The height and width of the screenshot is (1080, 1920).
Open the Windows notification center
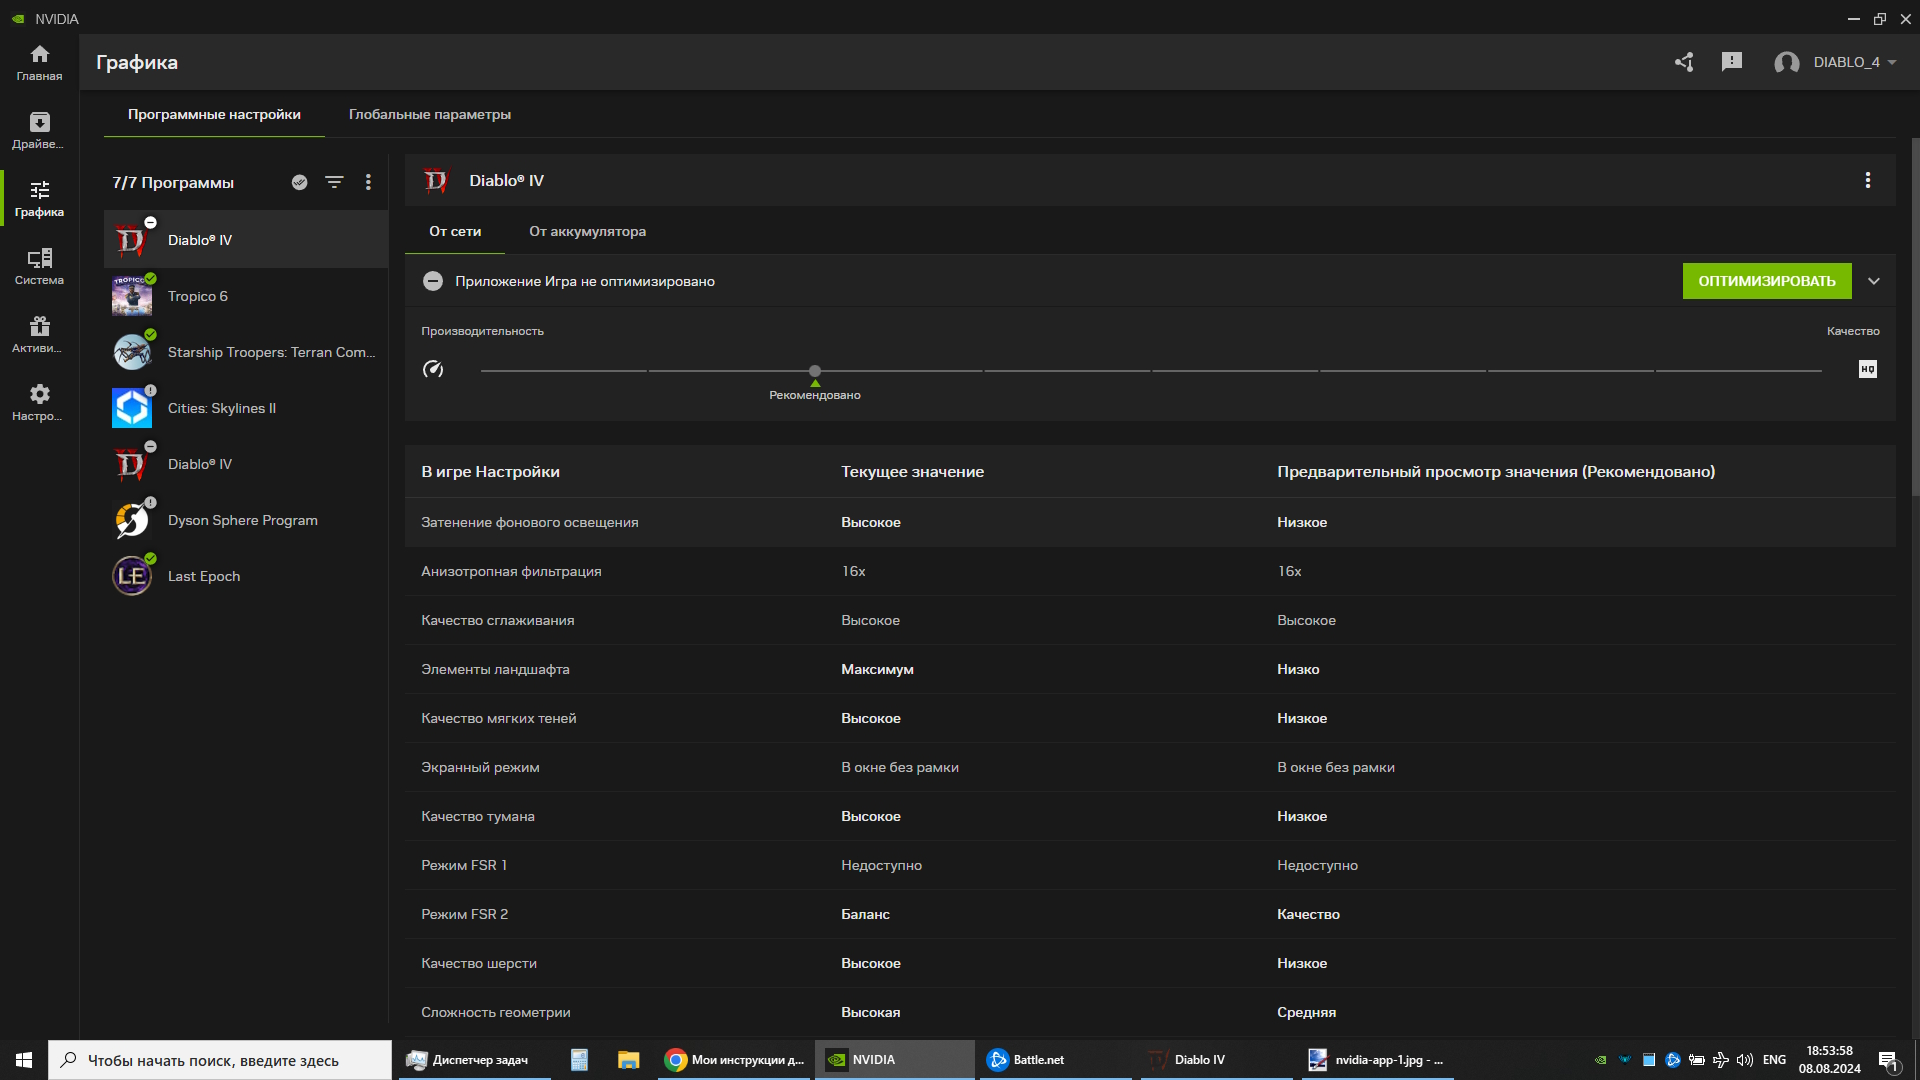click(x=1889, y=1061)
